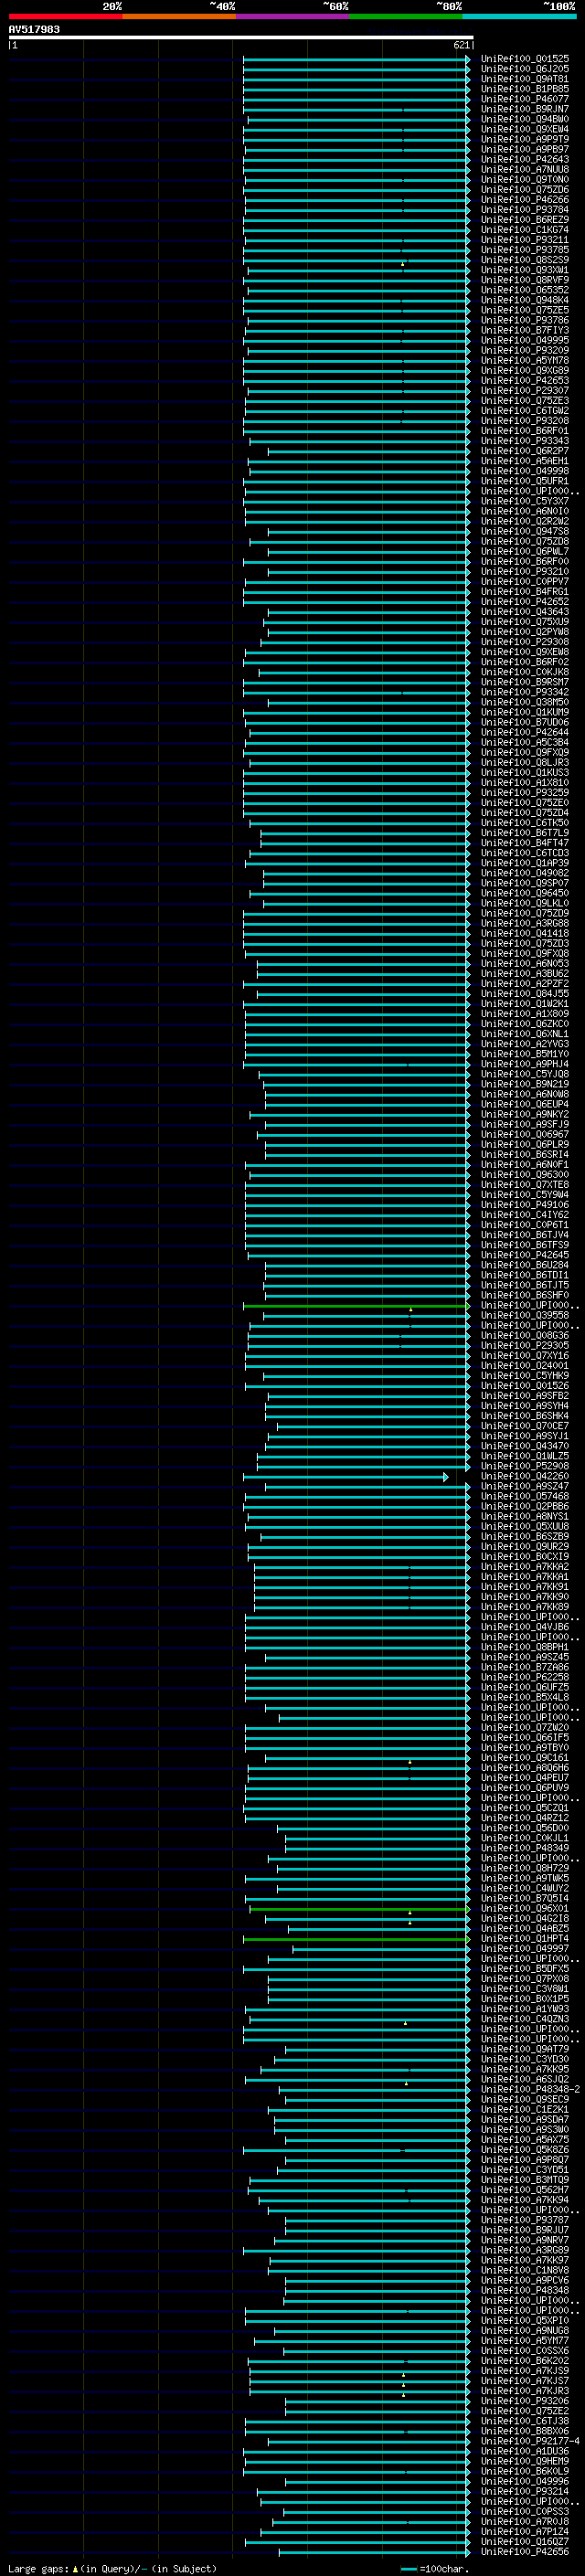The width and height of the screenshot is (585, 2576).
Task: Click the Large gaps legend text
Action: 112,2569
